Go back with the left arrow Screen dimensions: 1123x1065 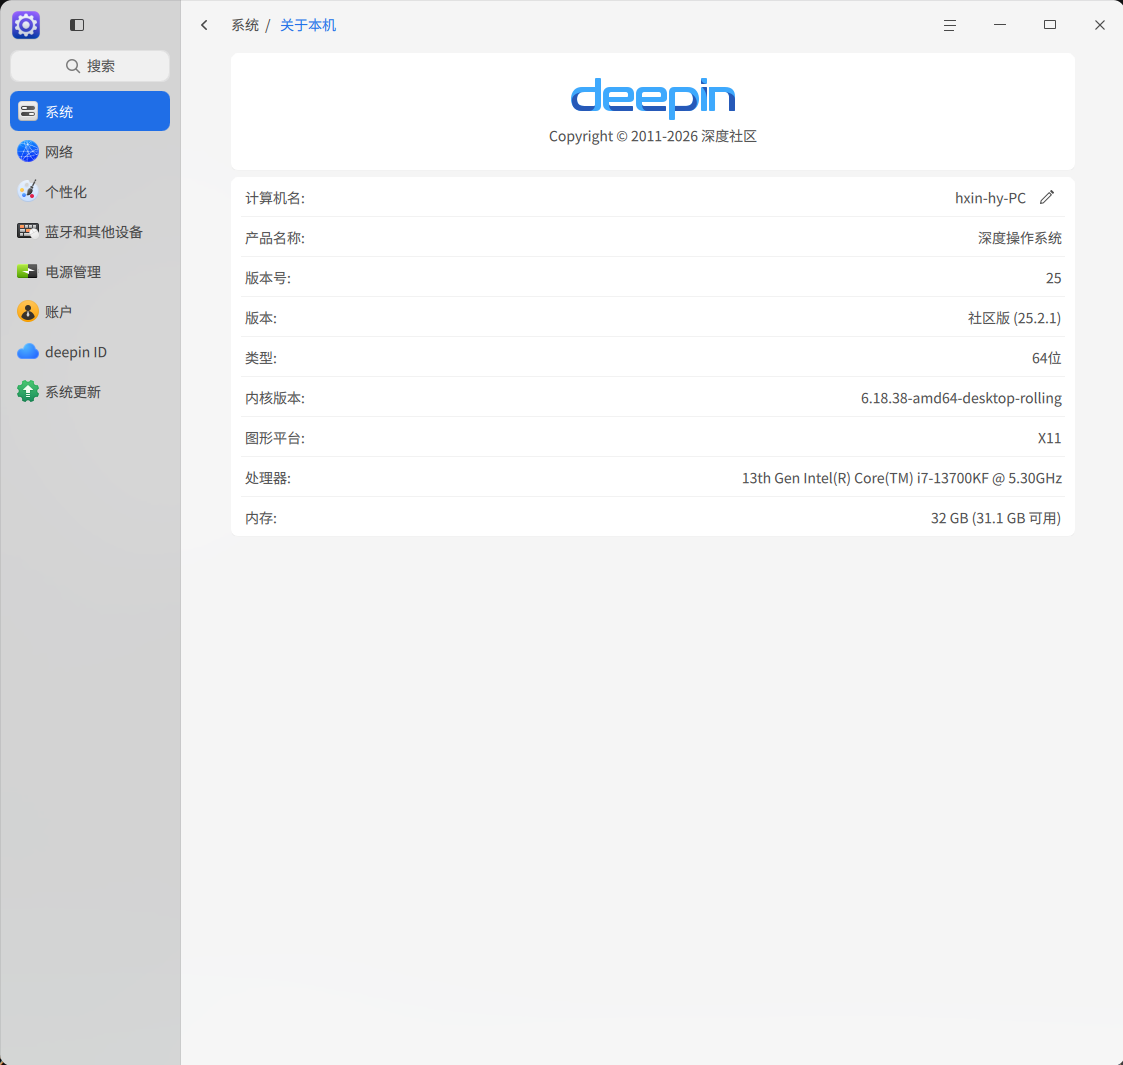tap(205, 25)
